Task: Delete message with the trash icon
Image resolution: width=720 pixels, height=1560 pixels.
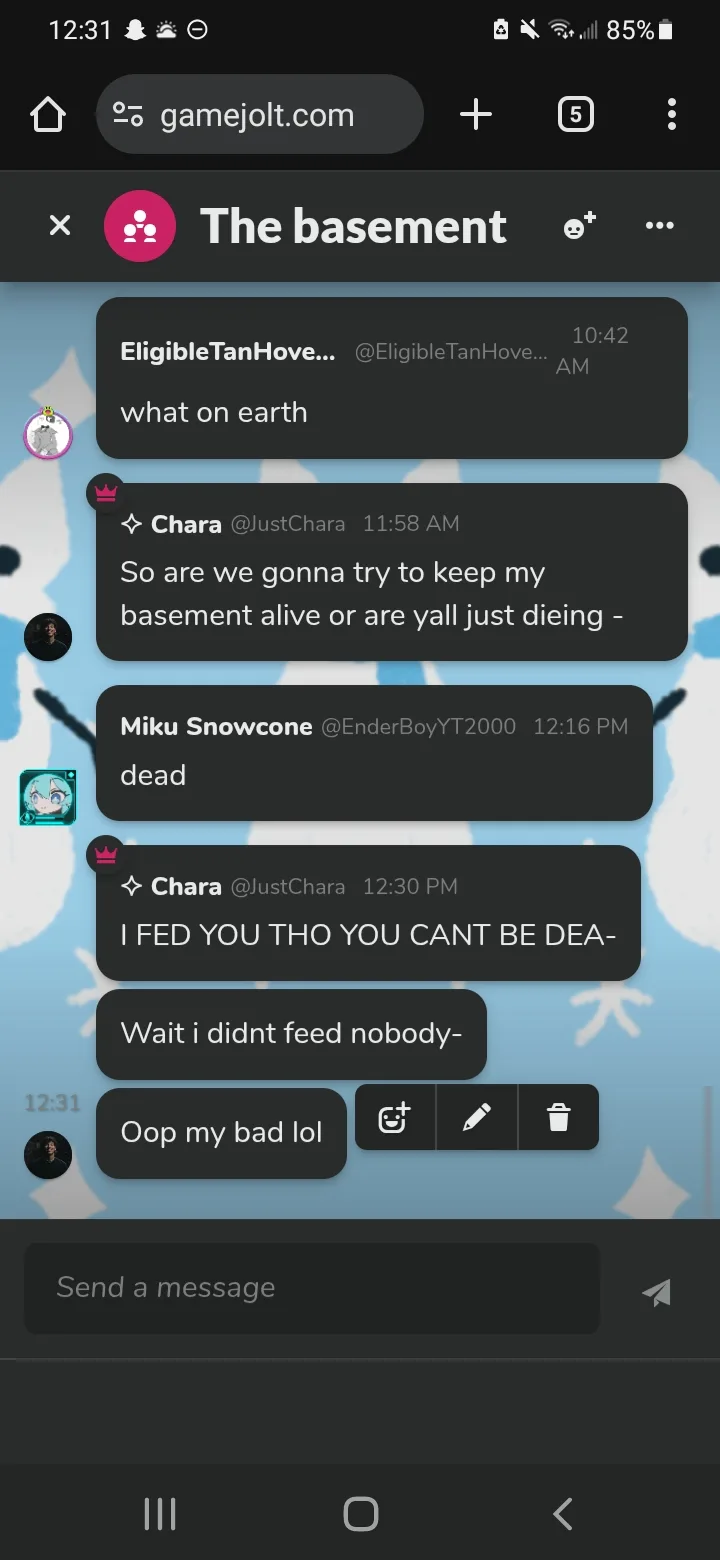Action: pyautogui.click(x=559, y=1117)
